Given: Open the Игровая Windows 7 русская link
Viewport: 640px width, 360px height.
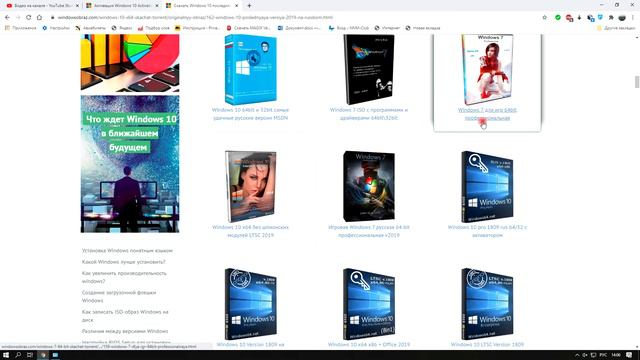Looking at the screenshot, I should pos(369,231).
